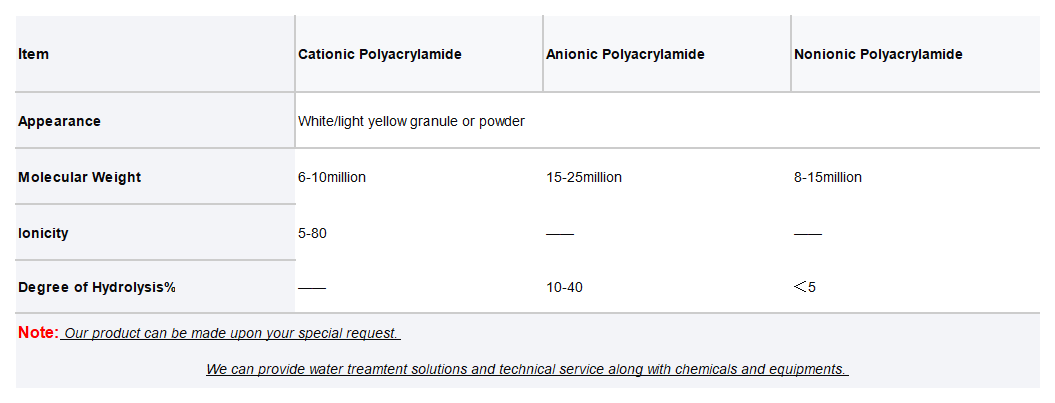
Task: Click the Degree of Hydrolysis% row label
Action: point(155,287)
